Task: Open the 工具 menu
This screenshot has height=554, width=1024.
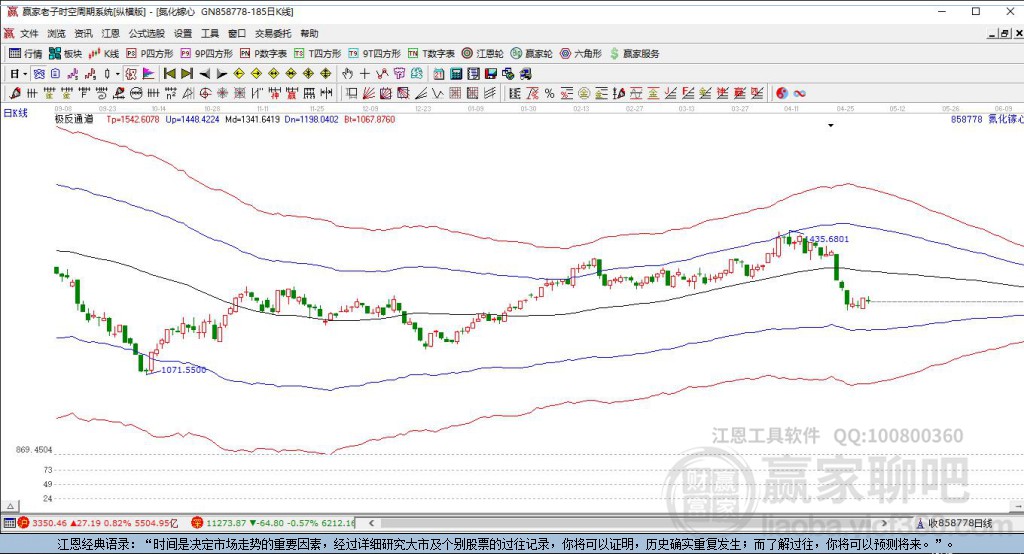Action: [210, 33]
